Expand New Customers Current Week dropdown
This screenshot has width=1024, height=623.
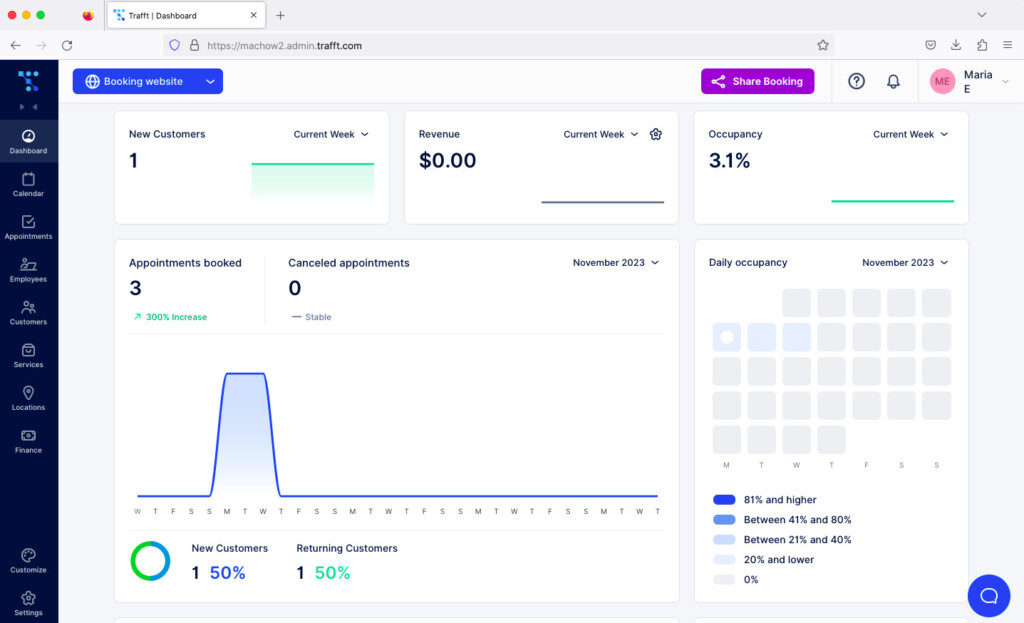tap(331, 134)
